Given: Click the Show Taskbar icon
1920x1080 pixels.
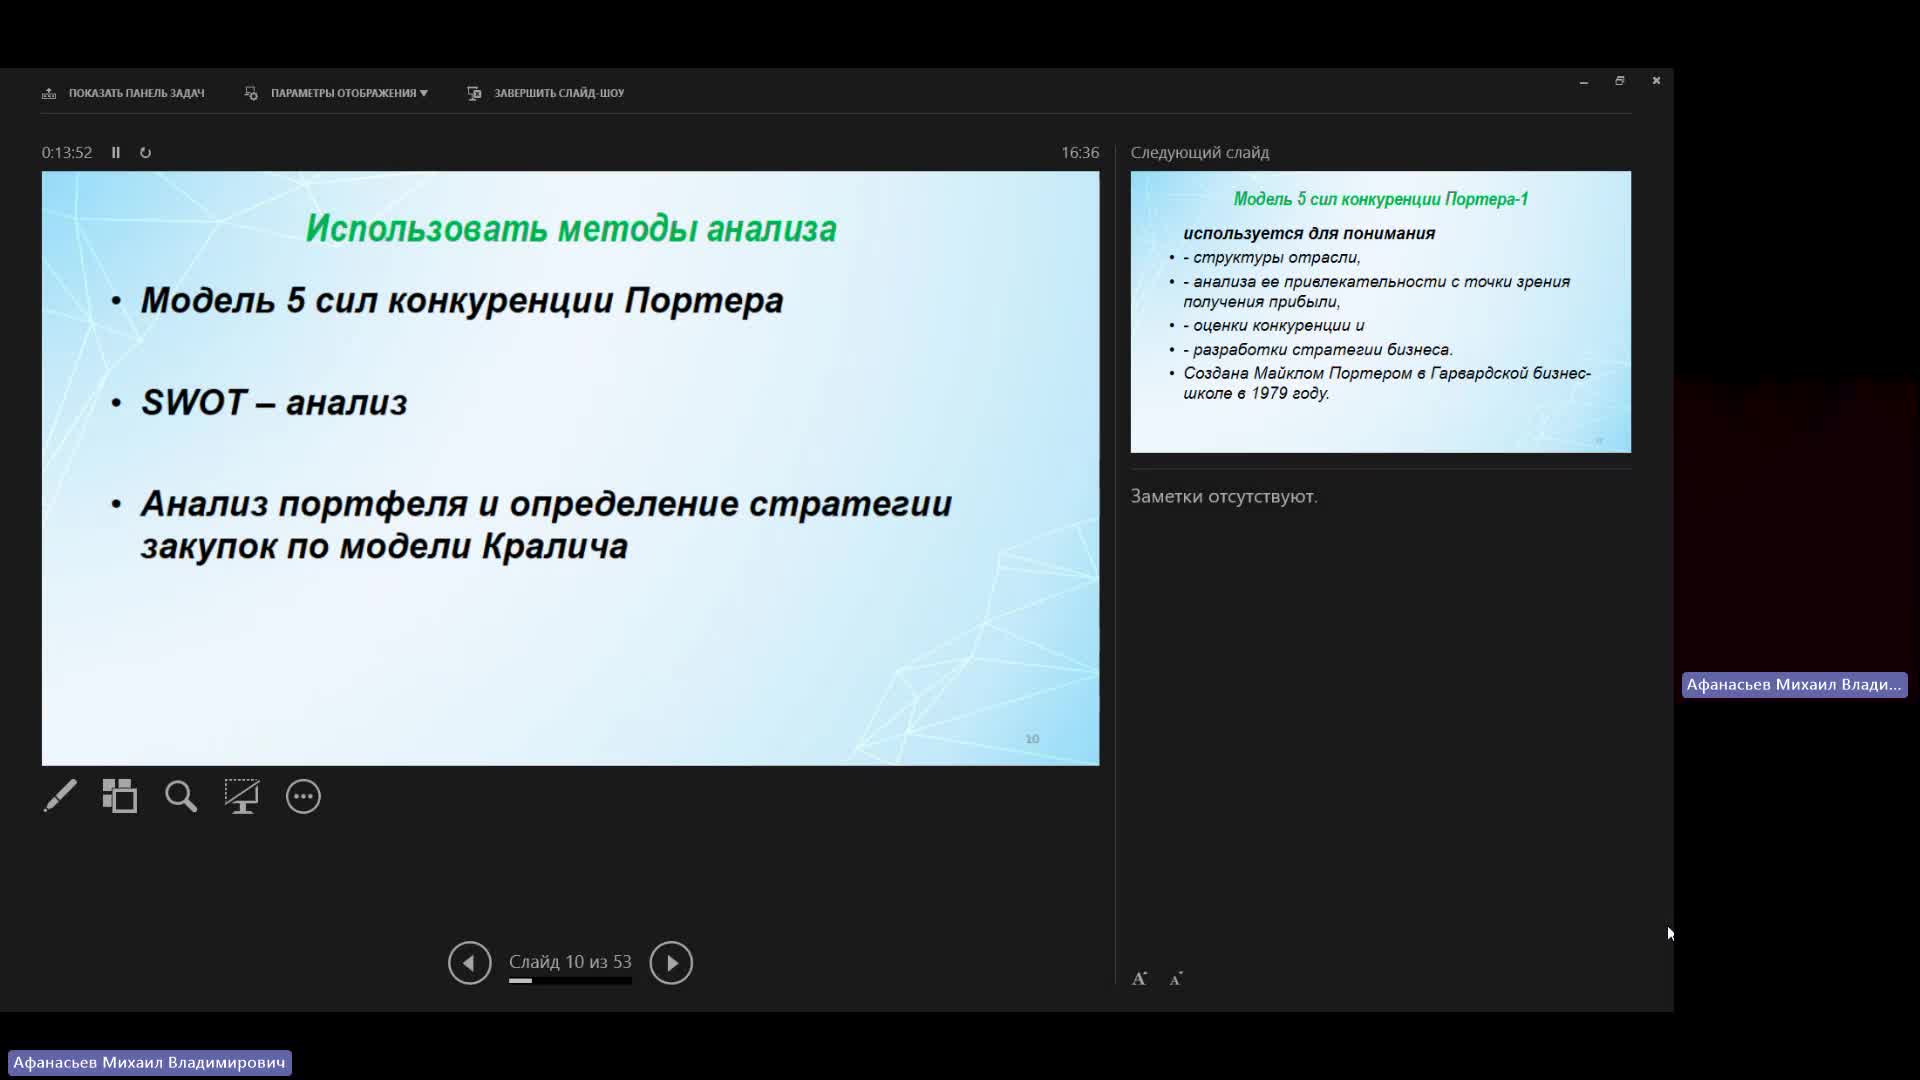Looking at the screenshot, I should (x=49, y=93).
